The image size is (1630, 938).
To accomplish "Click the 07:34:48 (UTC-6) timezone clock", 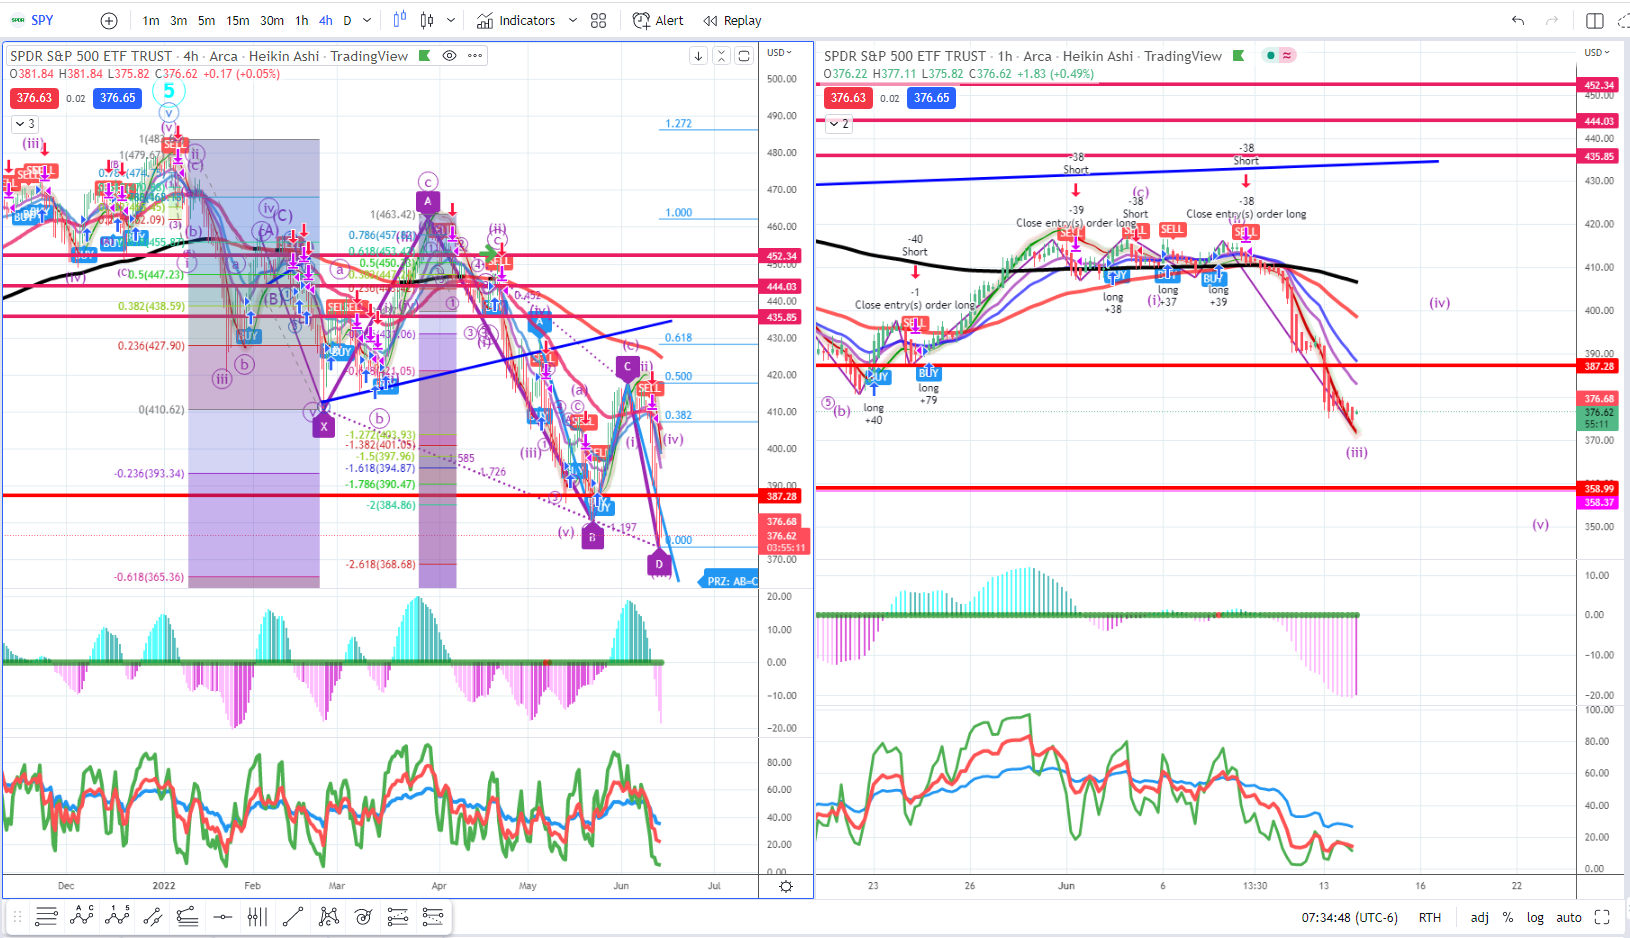I will click(x=1350, y=917).
